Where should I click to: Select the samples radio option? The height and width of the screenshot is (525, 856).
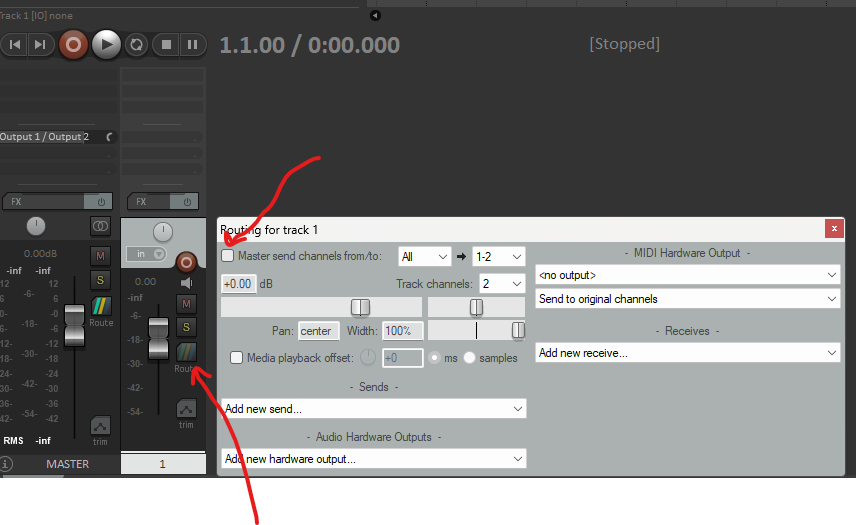(469, 358)
